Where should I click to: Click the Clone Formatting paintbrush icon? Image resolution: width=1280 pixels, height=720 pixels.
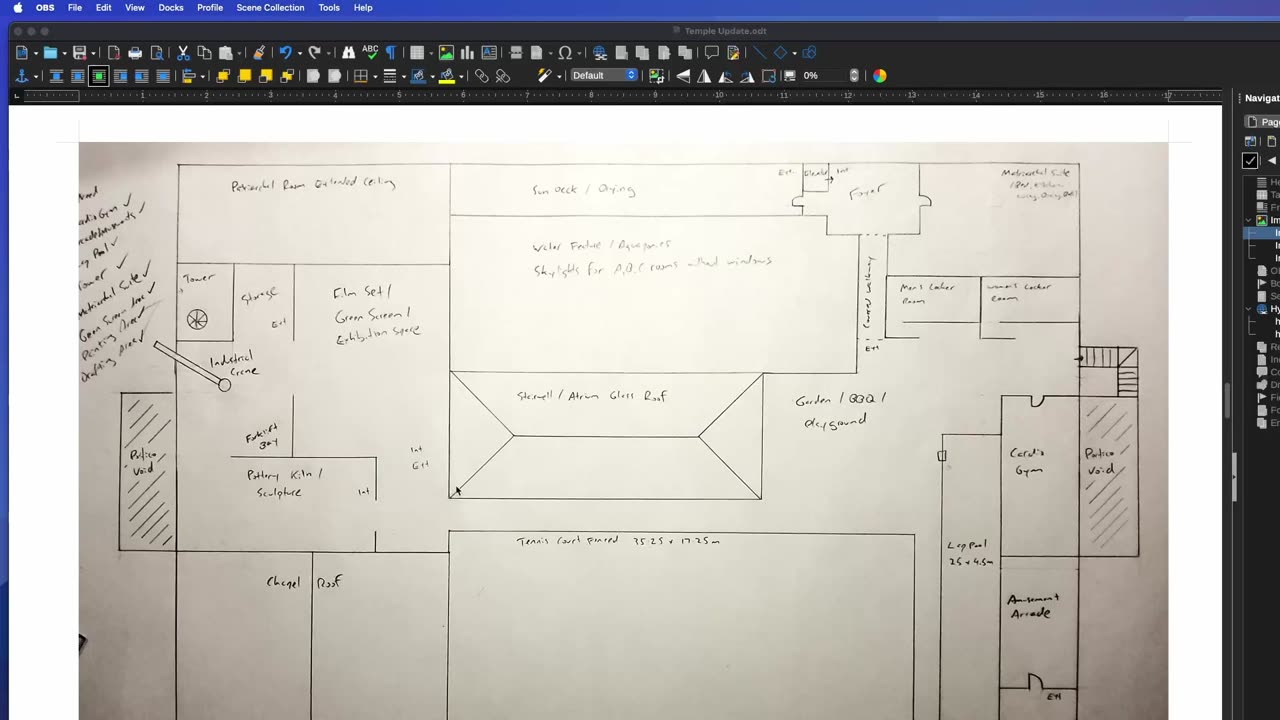[259, 52]
